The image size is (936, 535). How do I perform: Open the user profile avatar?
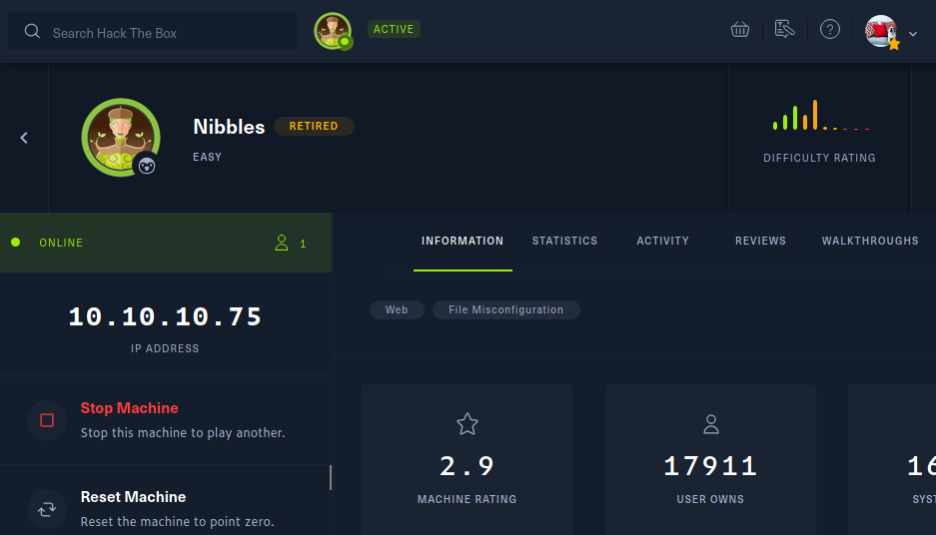[x=881, y=32]
